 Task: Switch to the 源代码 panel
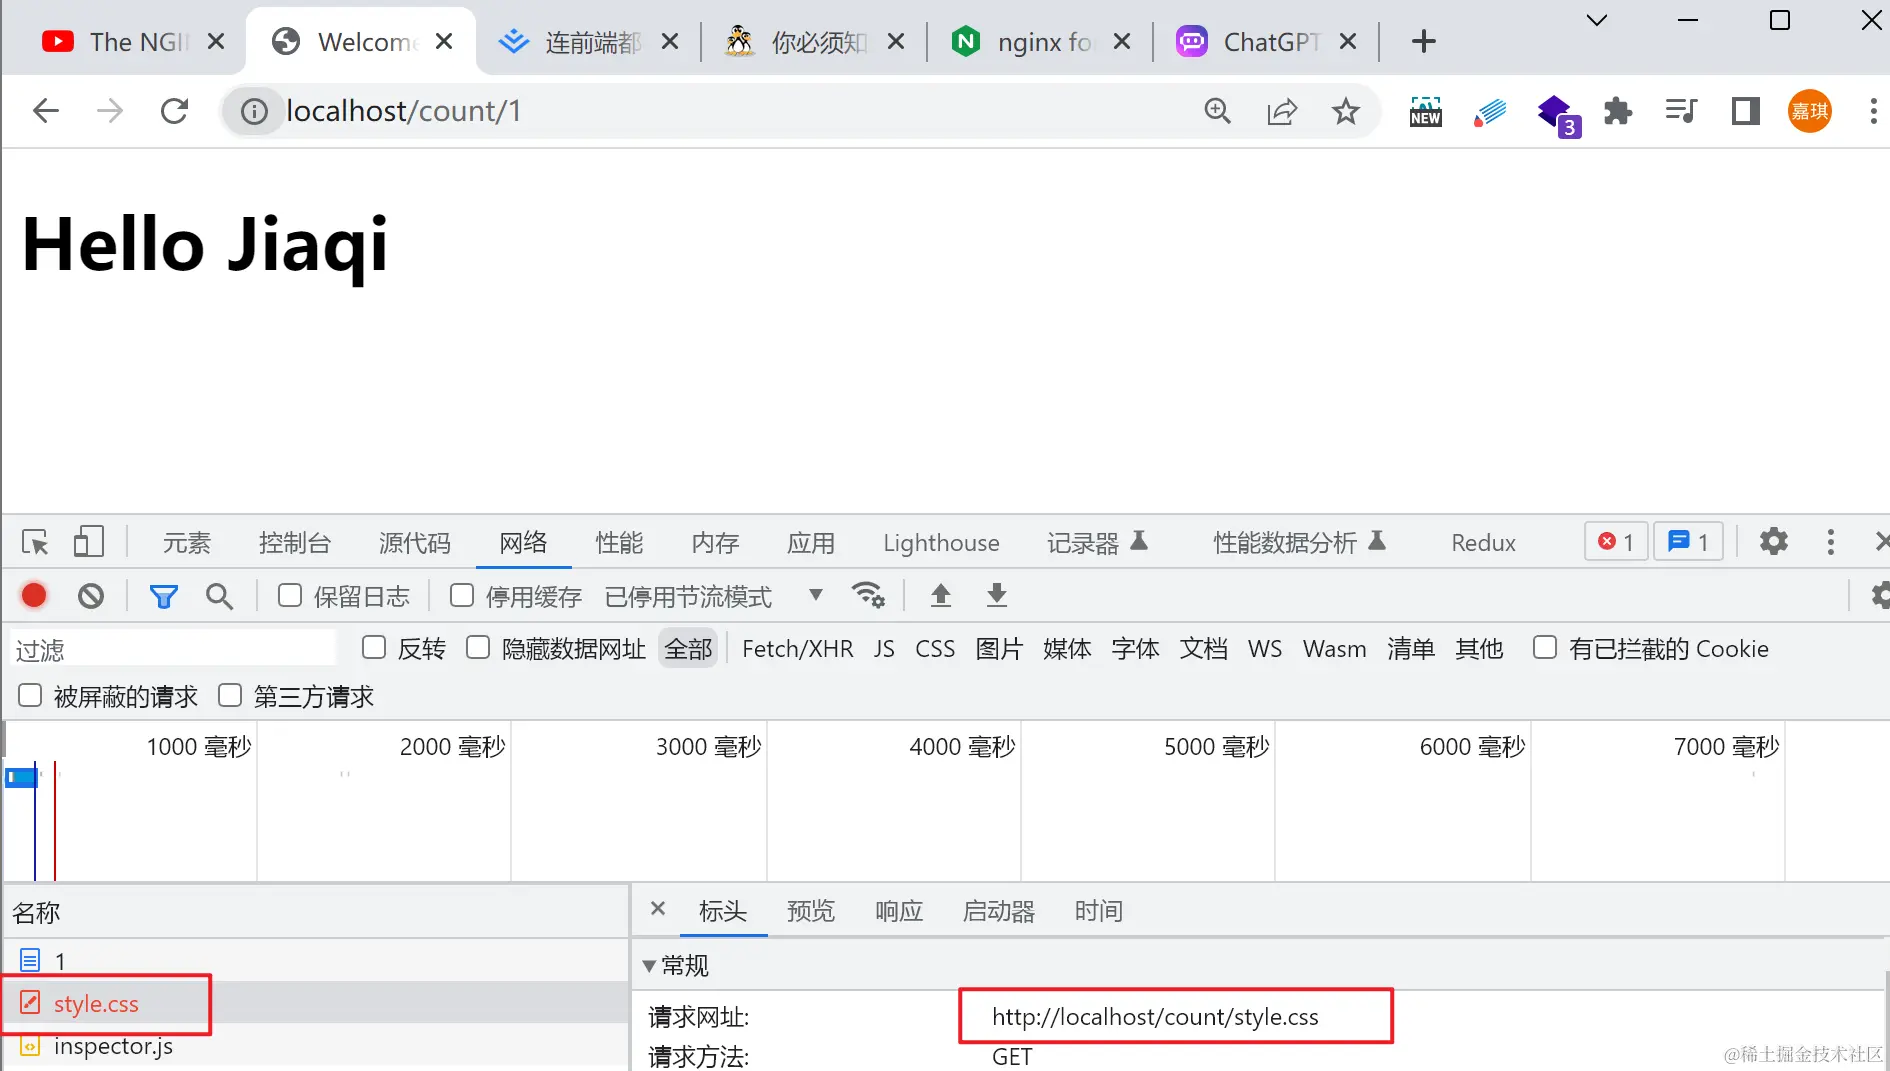(415, 543)
